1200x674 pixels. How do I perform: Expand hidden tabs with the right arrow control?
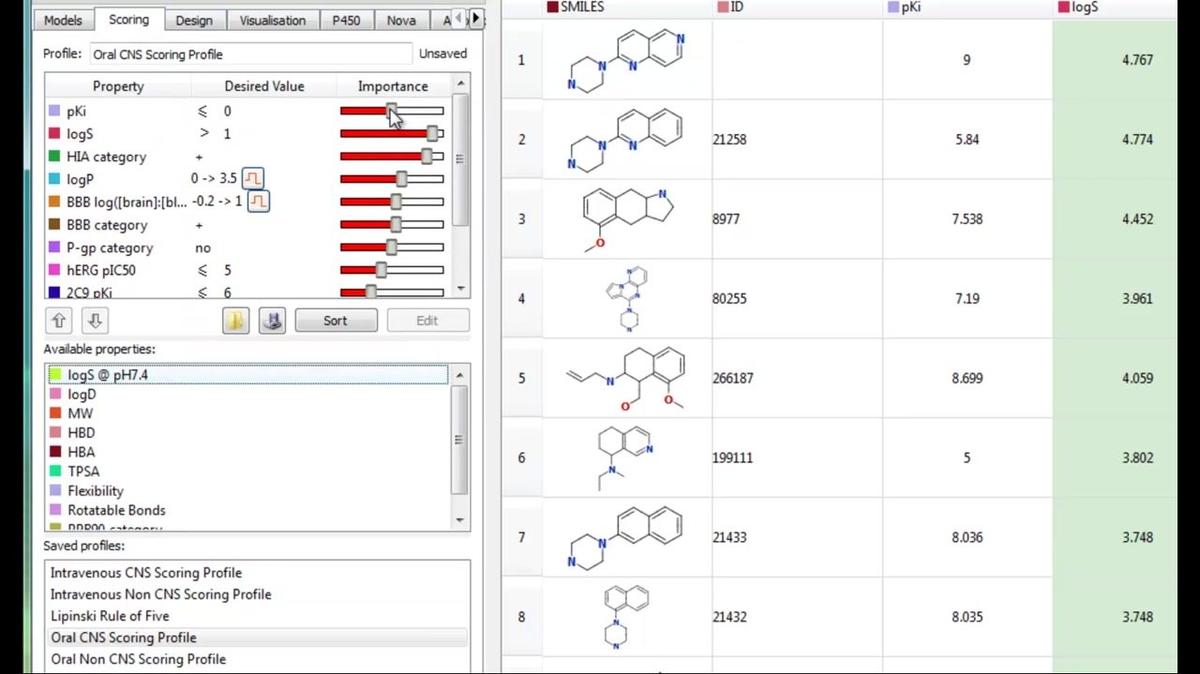[477, 18]
